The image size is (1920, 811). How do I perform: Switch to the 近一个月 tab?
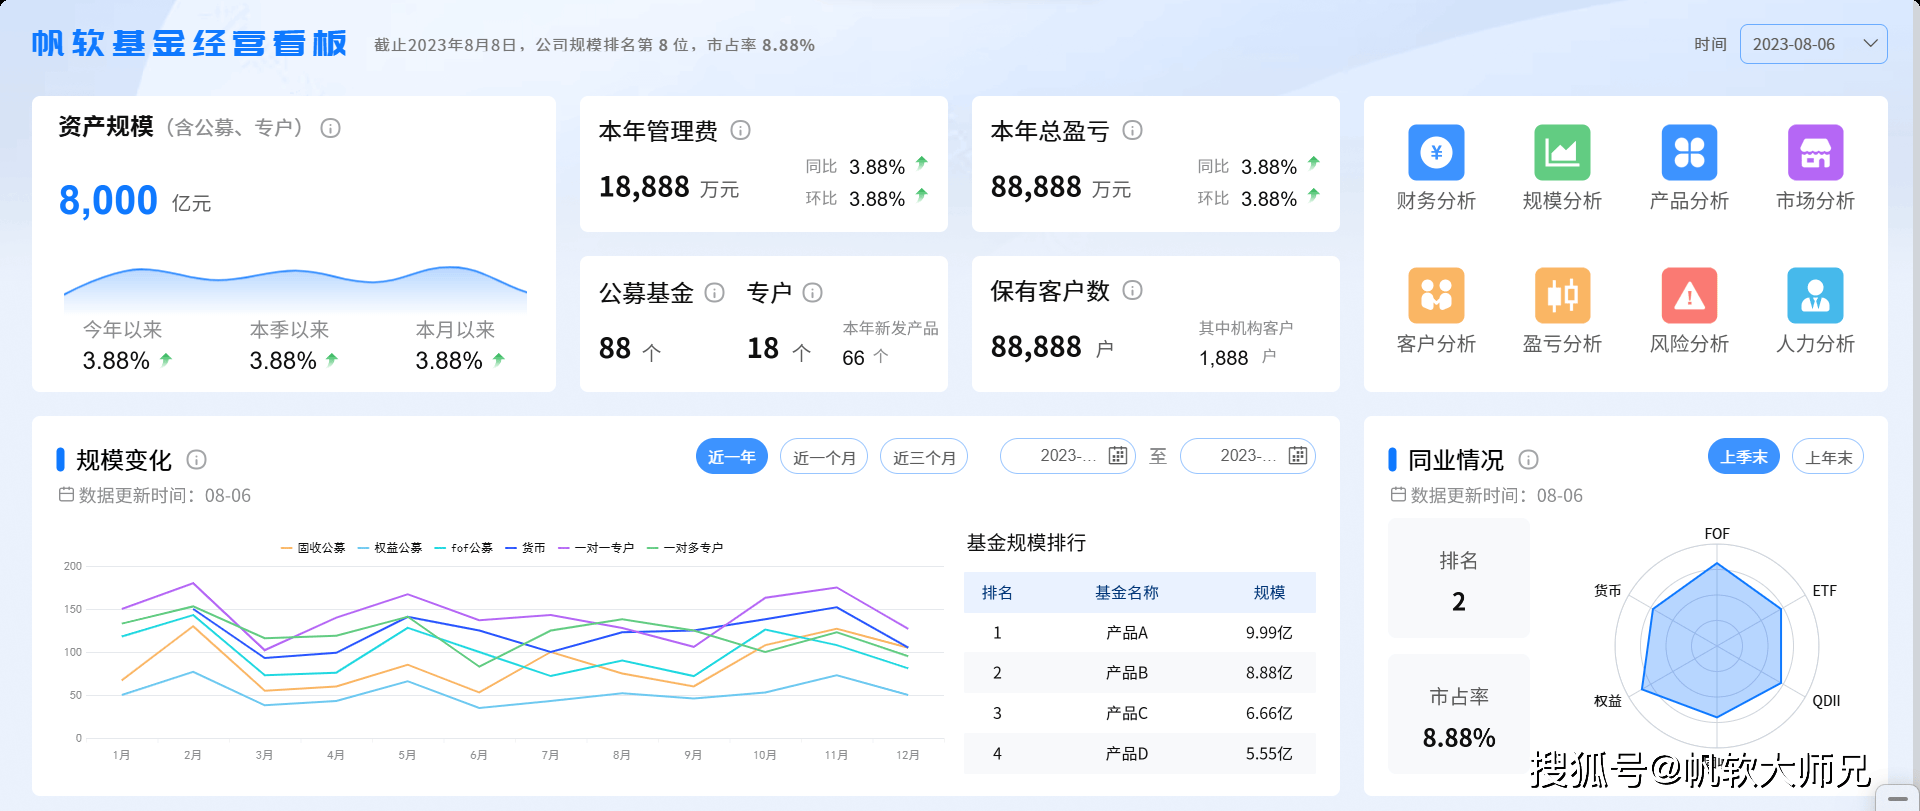pos(824,457)
